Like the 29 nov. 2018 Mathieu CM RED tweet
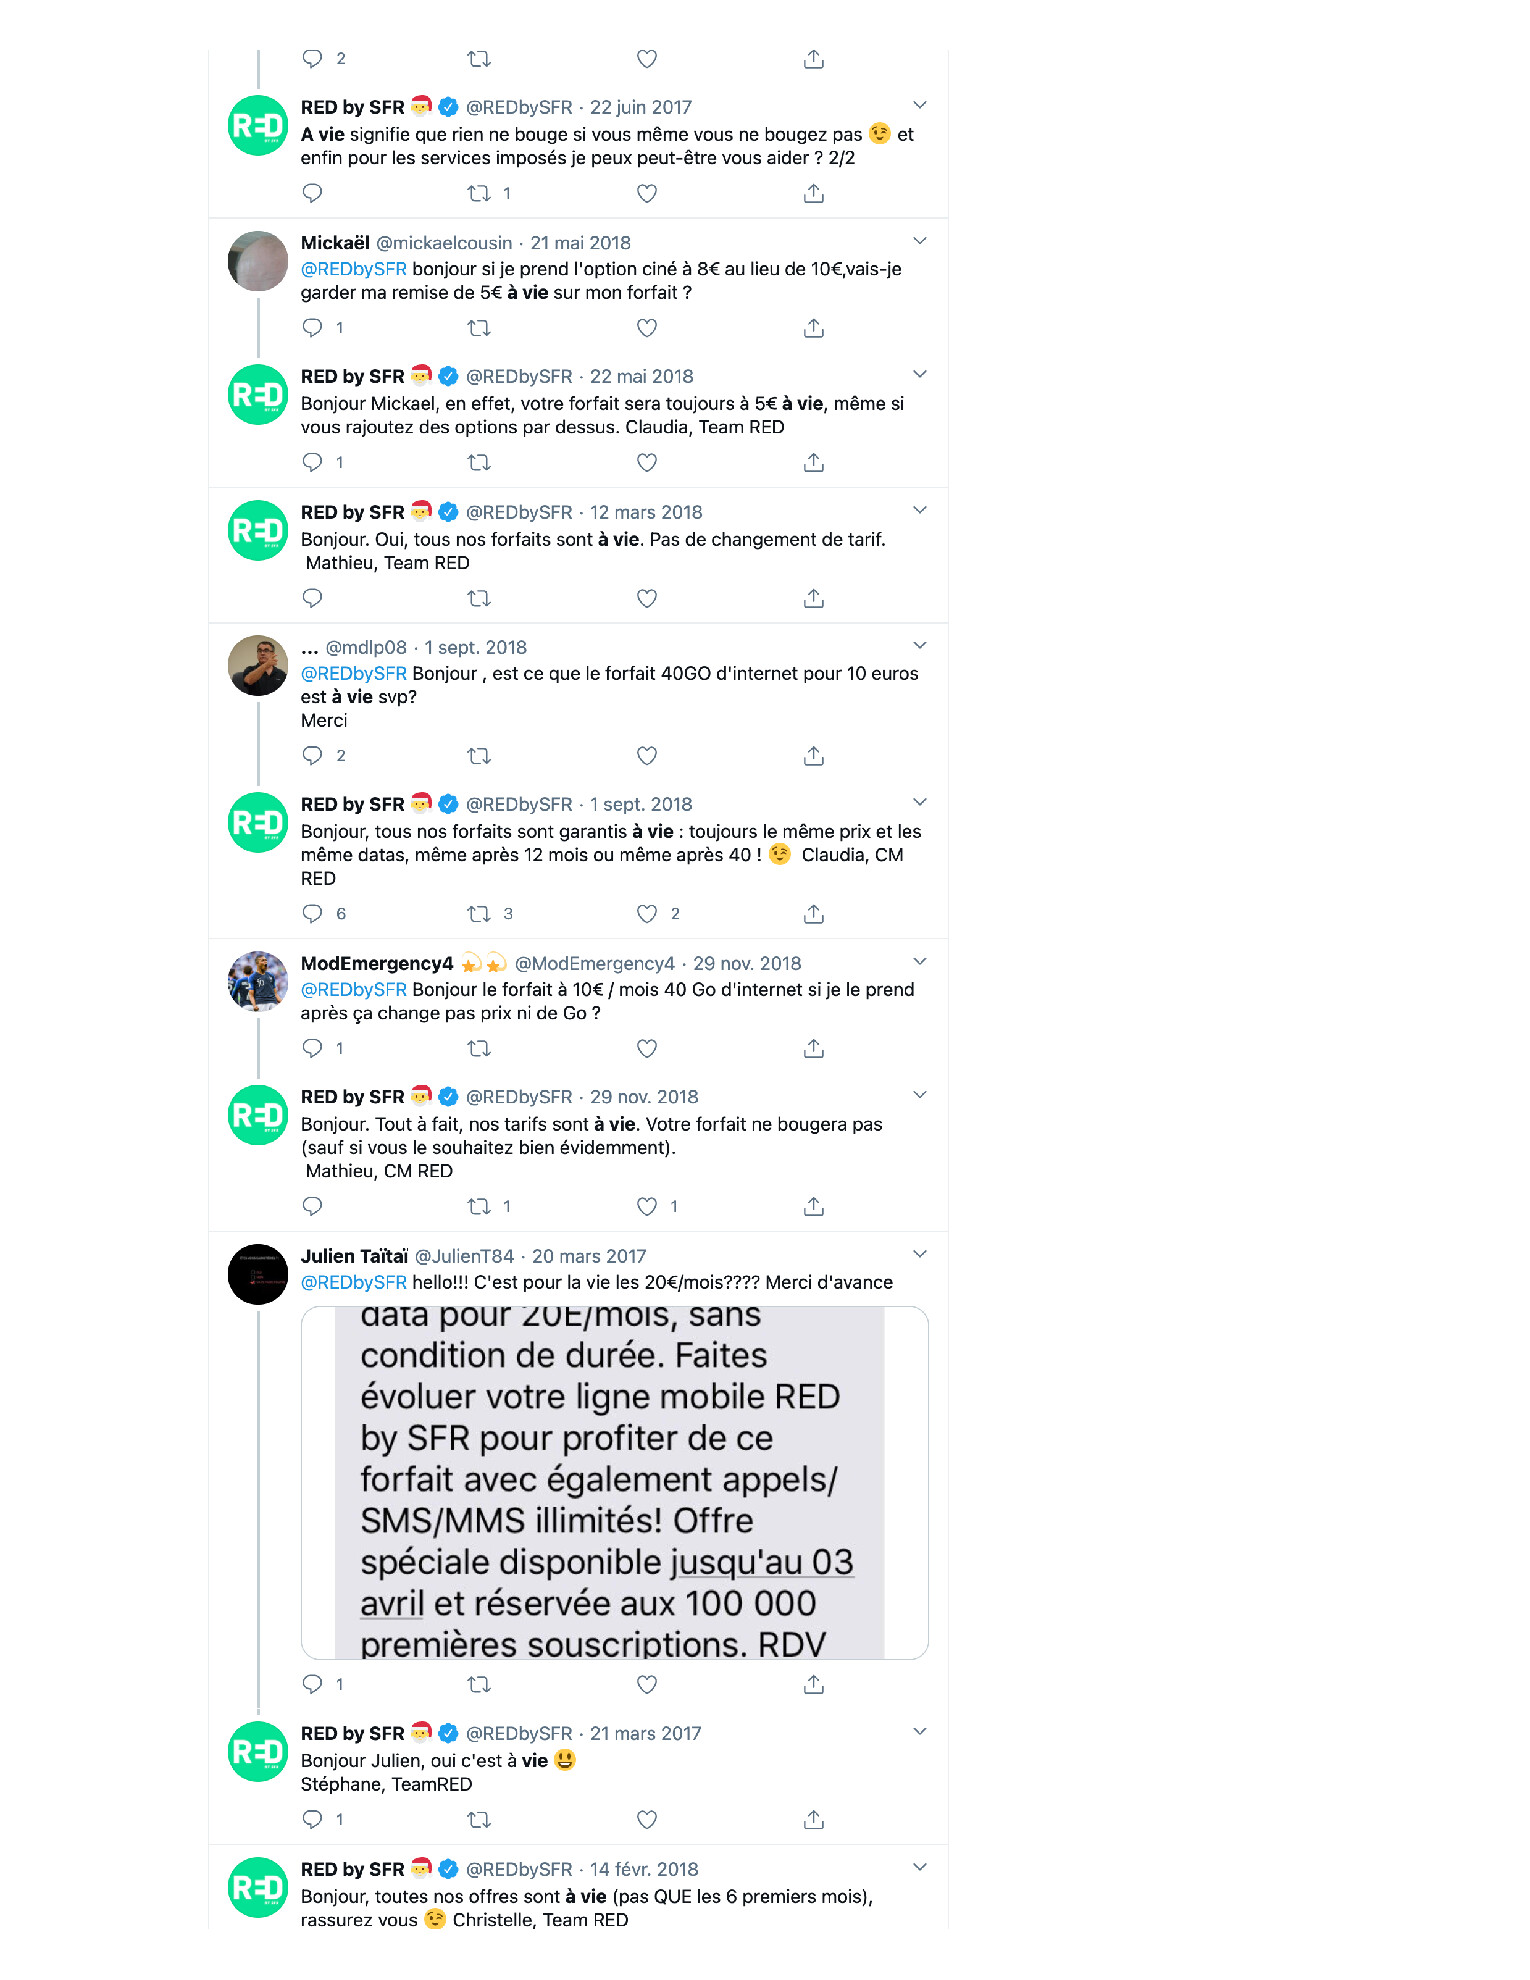The height and width of the screenshot is (1980, 1530). [x=647, y=1206]
